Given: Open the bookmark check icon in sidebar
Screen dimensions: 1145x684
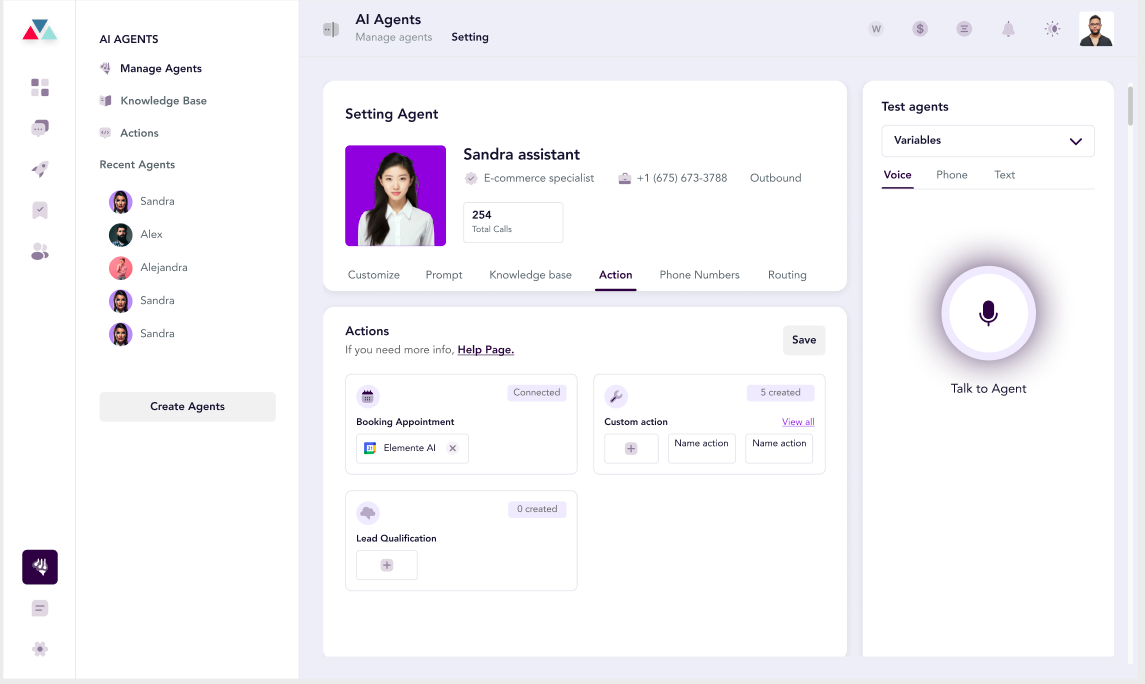Looking at the screenshot, I should pyautogui.click(x=39, y=210).
